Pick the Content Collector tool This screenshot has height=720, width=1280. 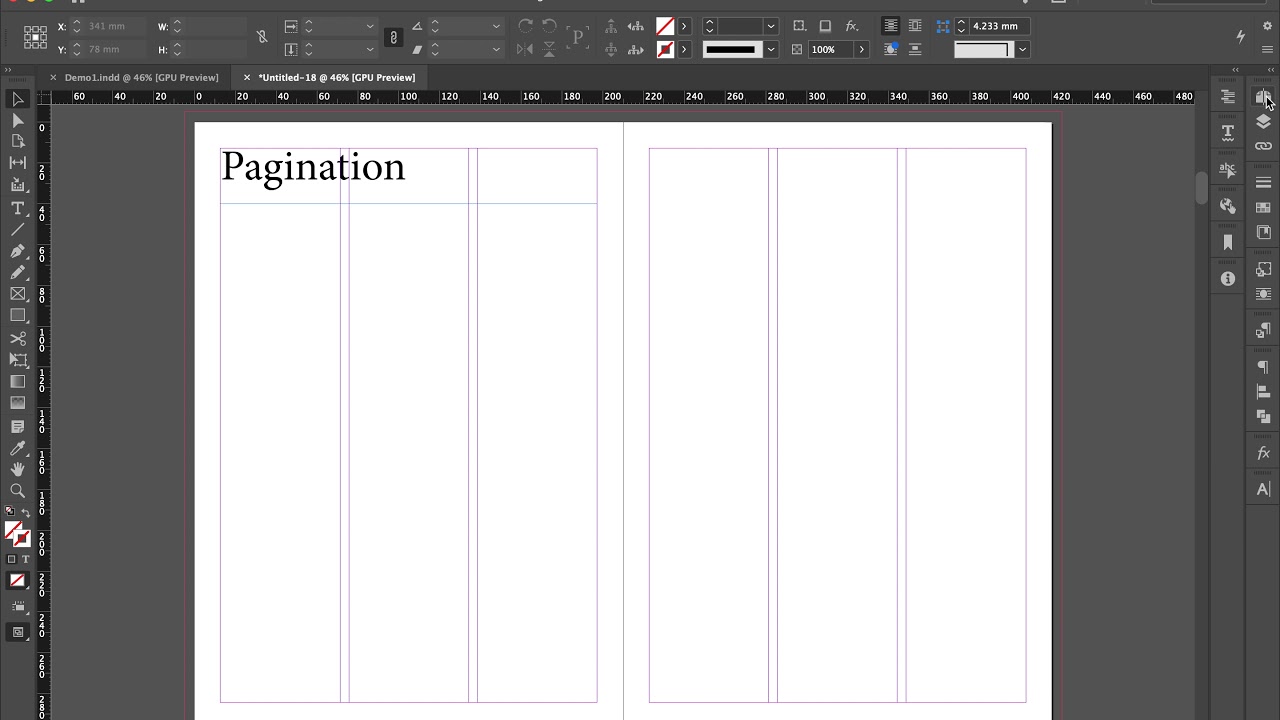(x=17, y=185)
